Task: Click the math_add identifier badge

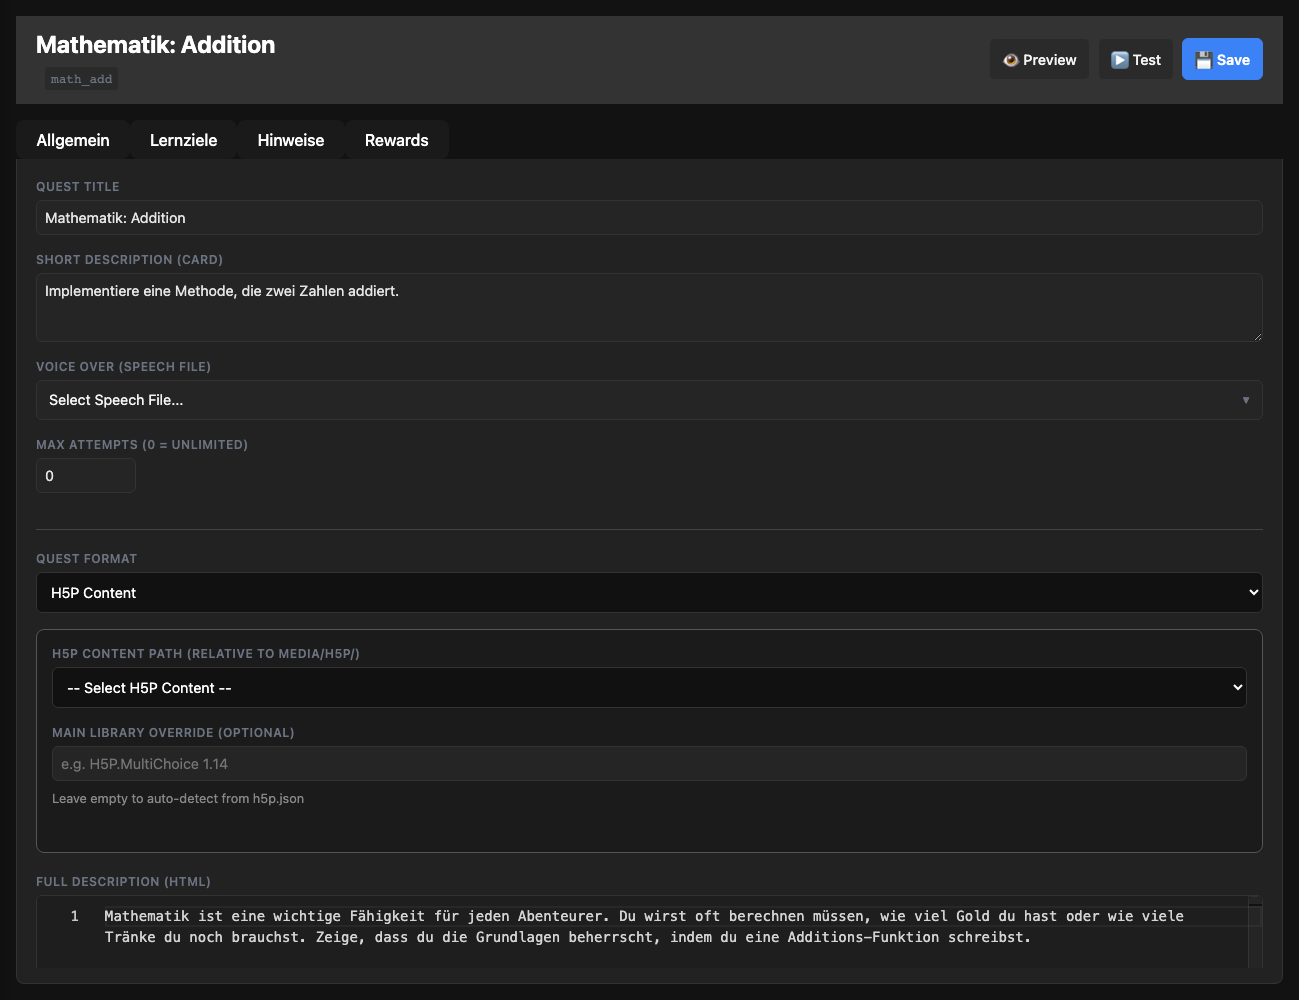Action: click(81, 78)
